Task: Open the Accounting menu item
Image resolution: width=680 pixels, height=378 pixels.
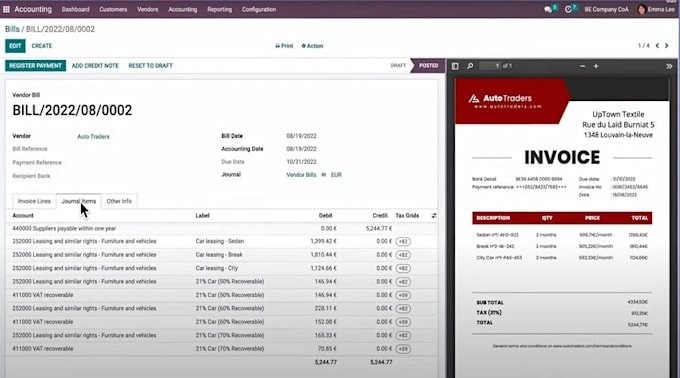Action: point(183,9)
